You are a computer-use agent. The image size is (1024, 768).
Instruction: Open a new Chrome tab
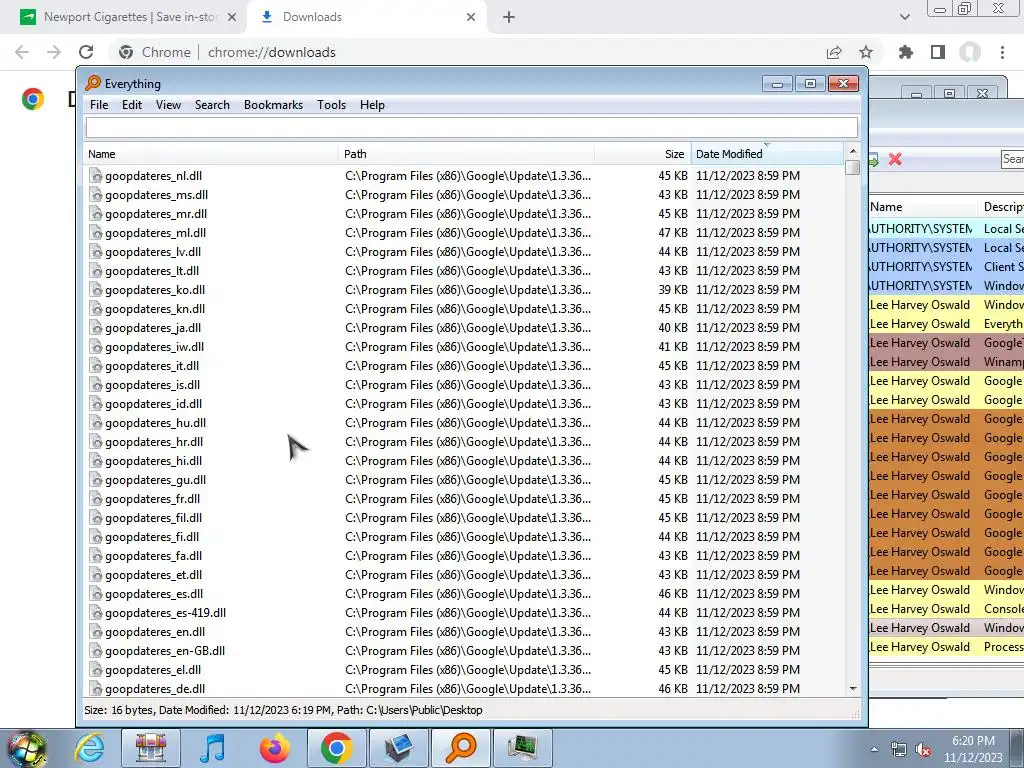click(509, 17)
